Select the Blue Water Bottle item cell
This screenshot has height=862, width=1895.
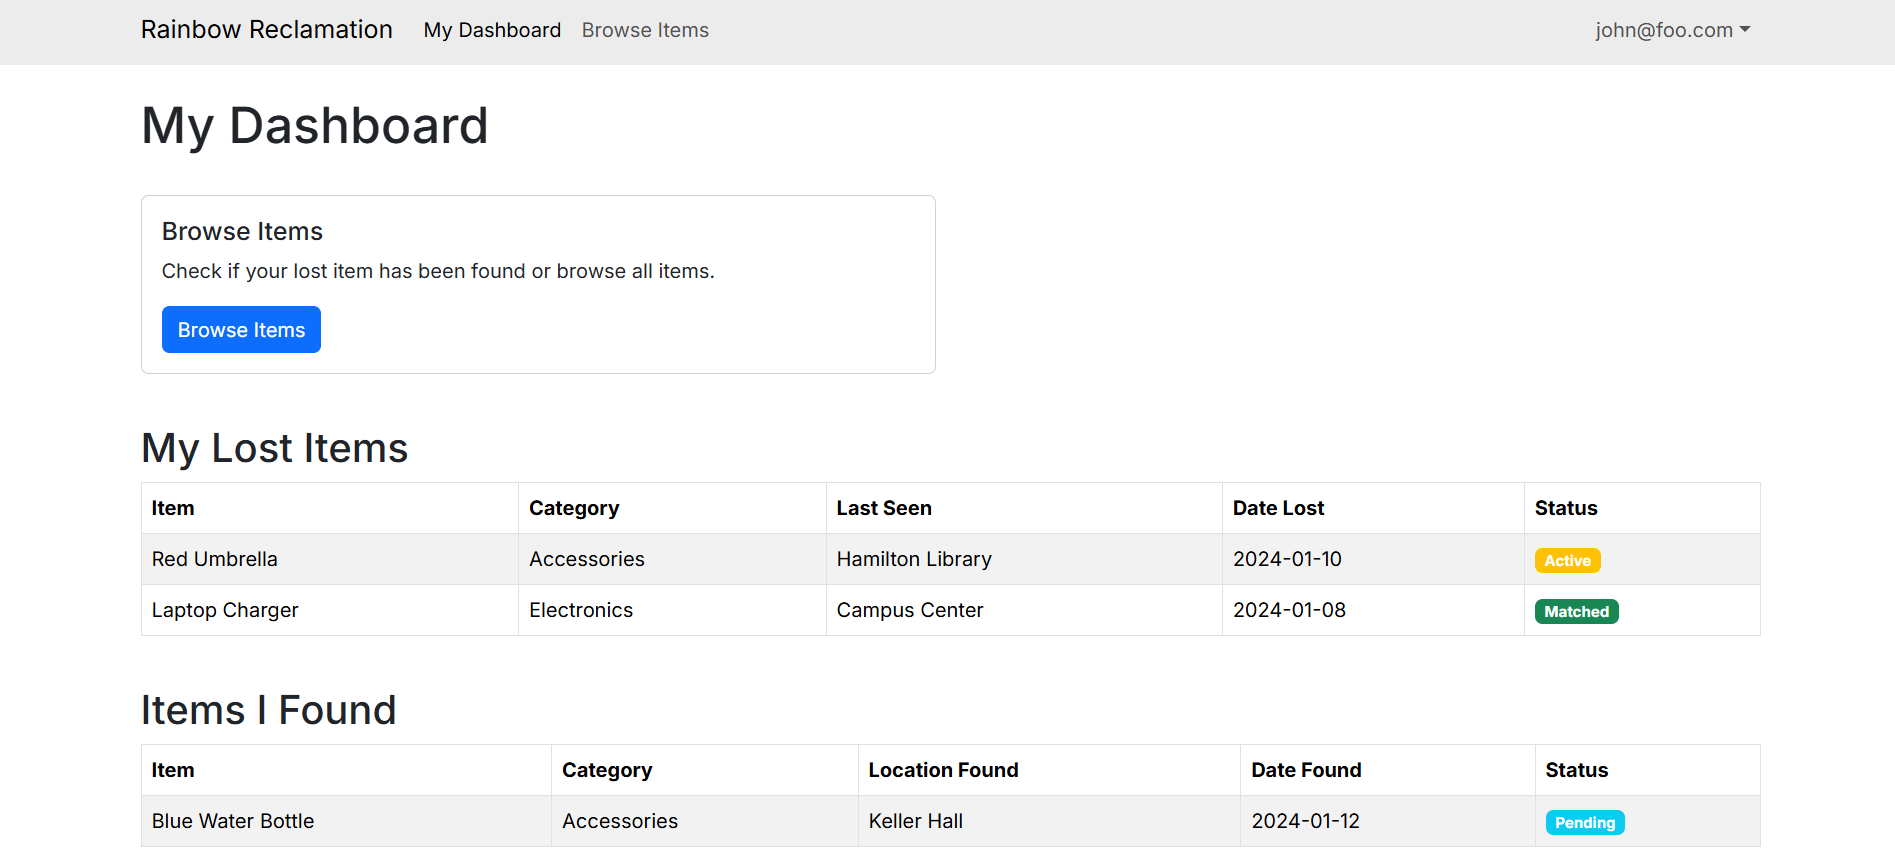233,821
